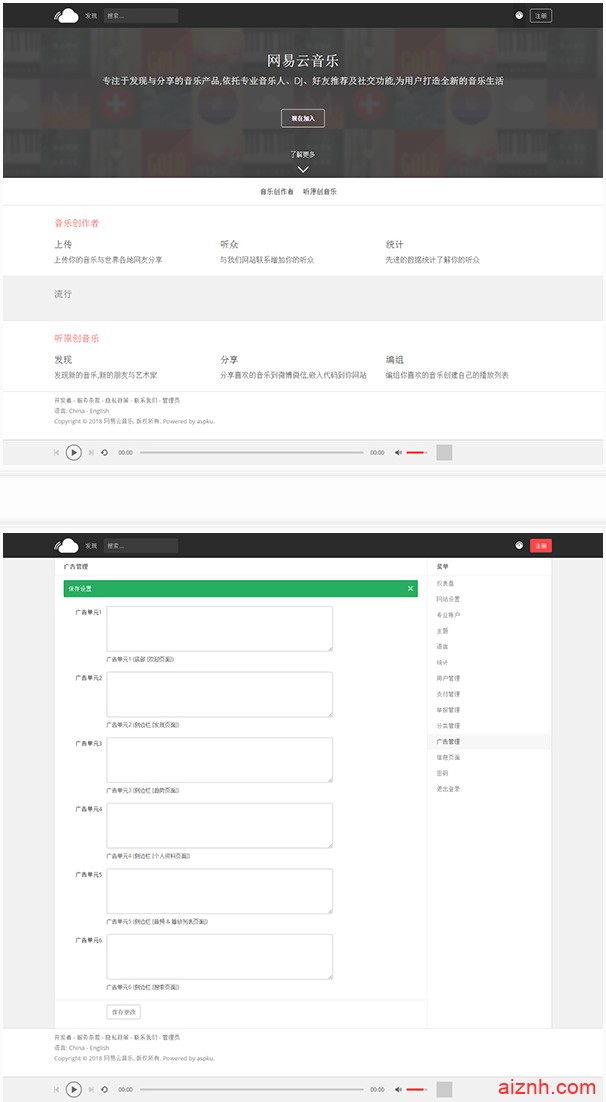Select 用户管理 from the sidebar menu

(447, 678)
